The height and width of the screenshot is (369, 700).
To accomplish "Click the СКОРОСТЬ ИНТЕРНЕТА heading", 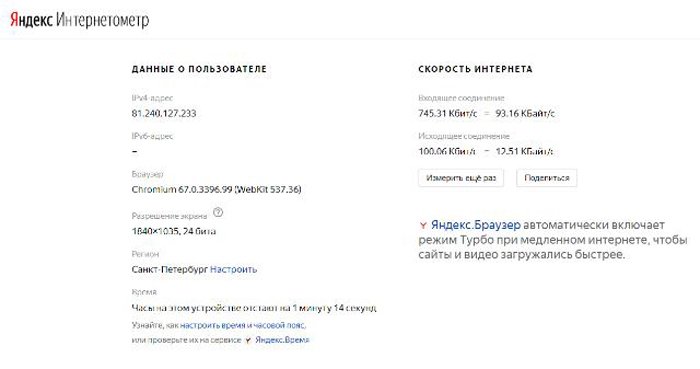I will [x=475, y=69].
